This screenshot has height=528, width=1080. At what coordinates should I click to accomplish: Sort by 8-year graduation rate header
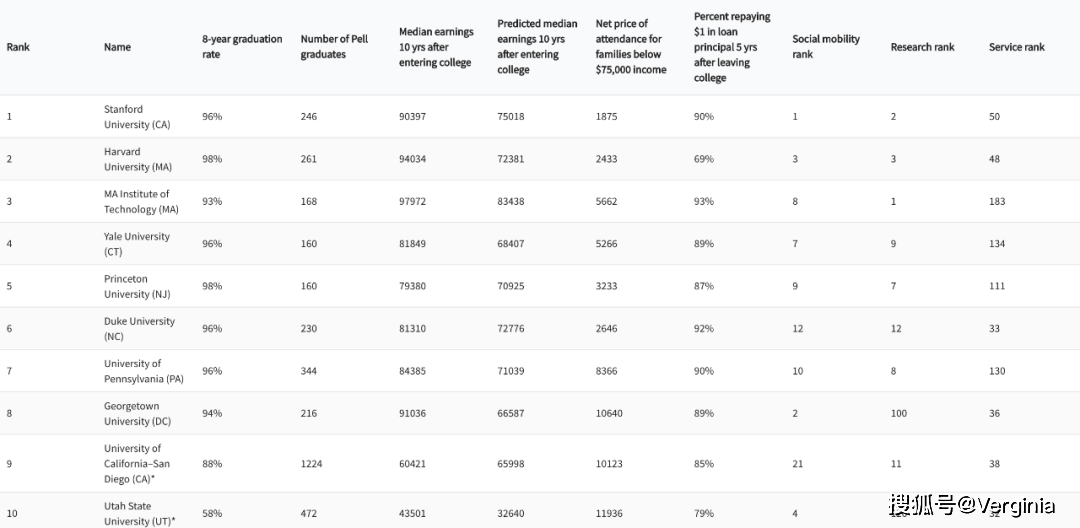click(242, 47)
